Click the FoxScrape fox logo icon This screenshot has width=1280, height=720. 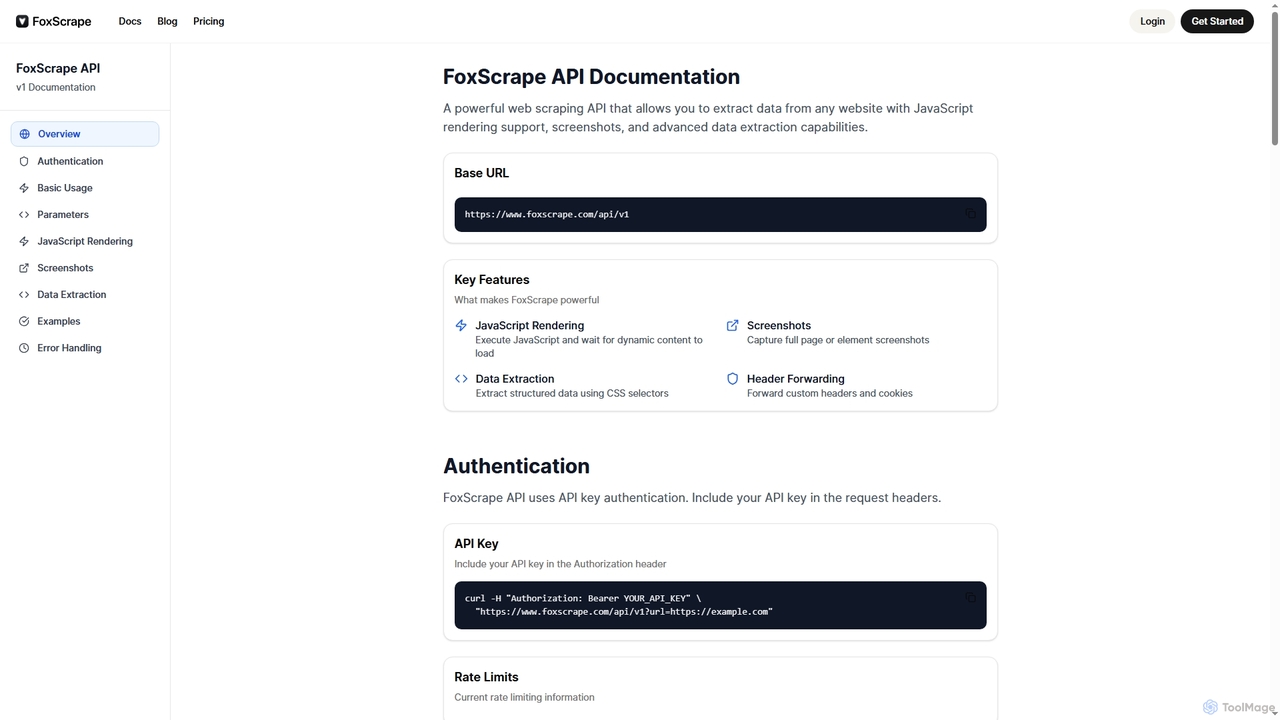click(22, 21)
